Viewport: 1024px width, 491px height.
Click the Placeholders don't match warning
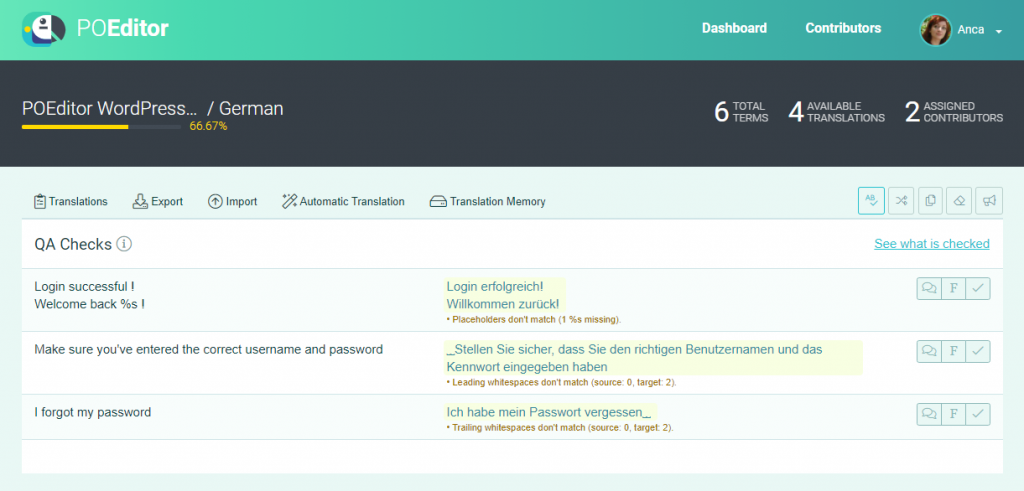(534, 320)
